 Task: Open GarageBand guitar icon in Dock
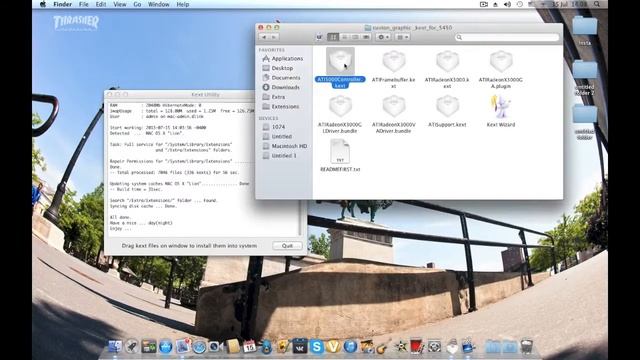point(383,347)
